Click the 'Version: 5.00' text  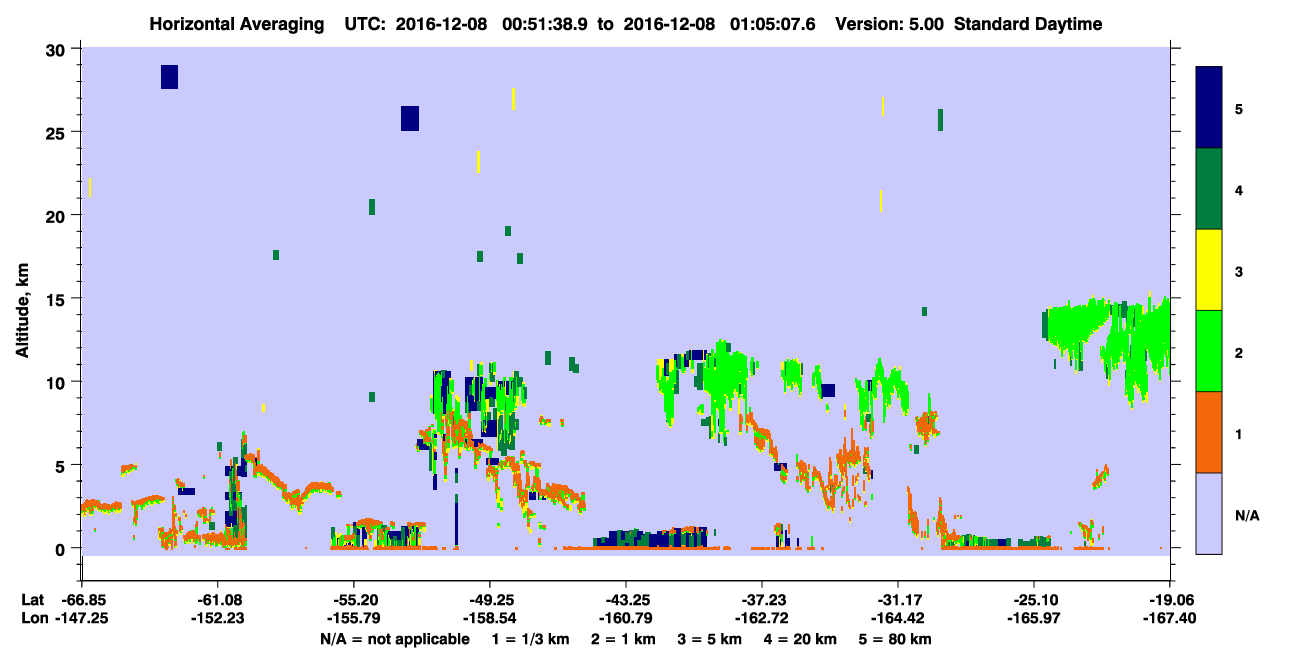coord(890,24)
